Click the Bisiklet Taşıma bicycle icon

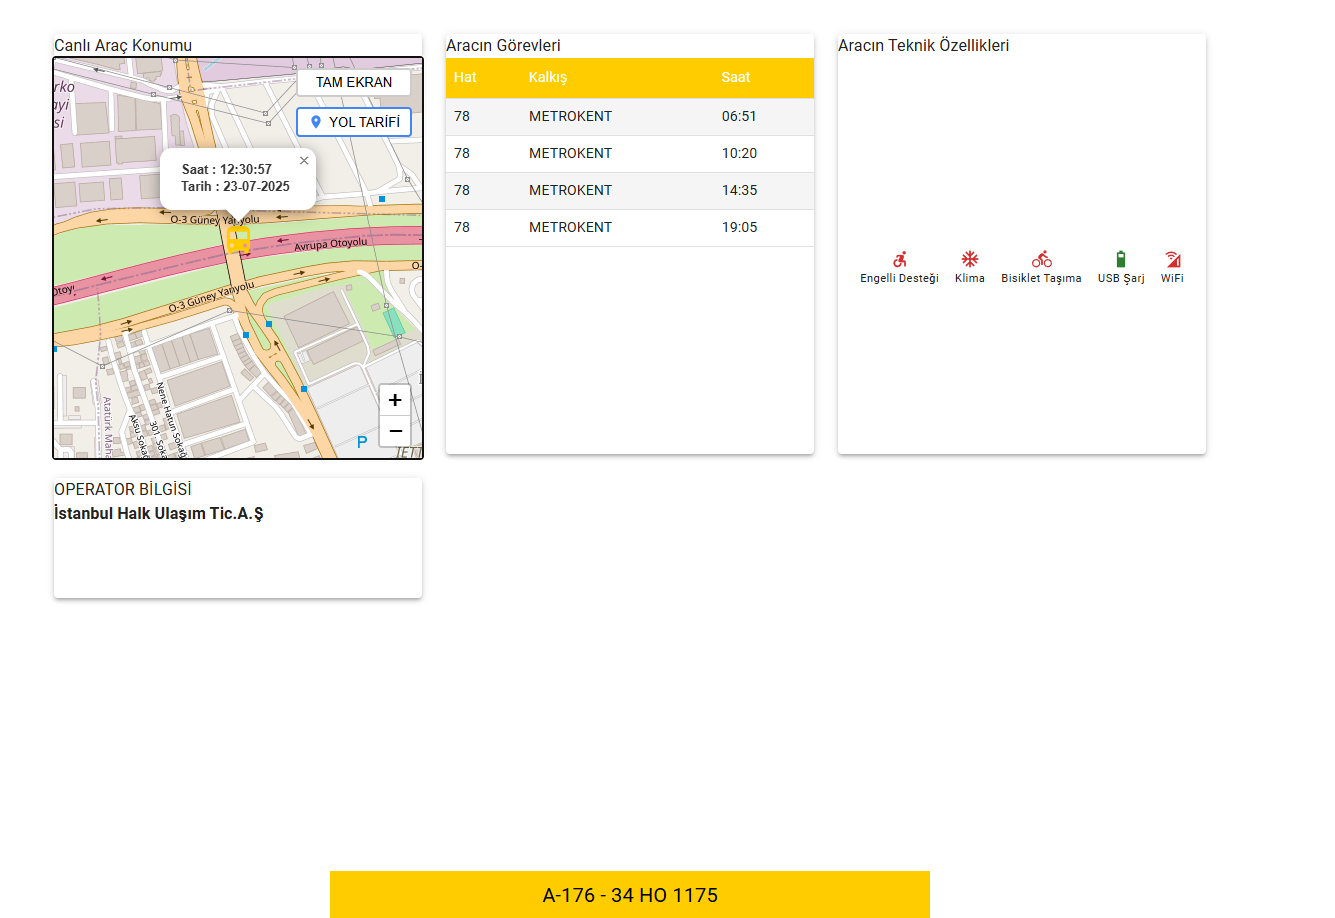pos(1042,259)
